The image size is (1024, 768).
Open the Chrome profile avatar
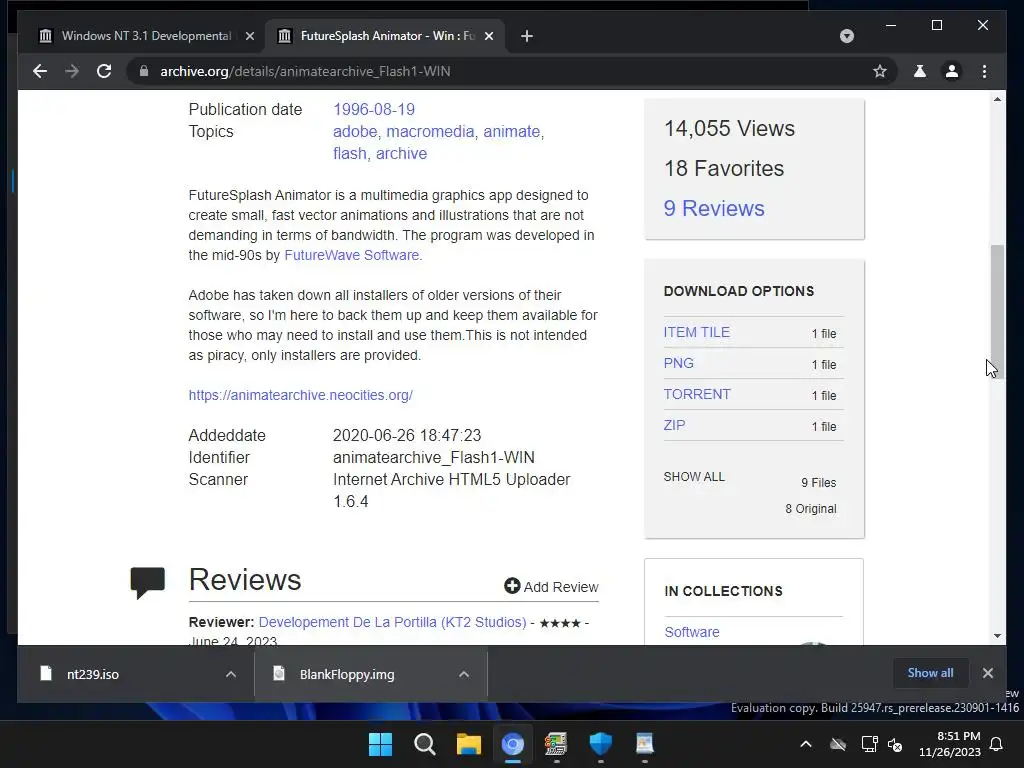952,71
